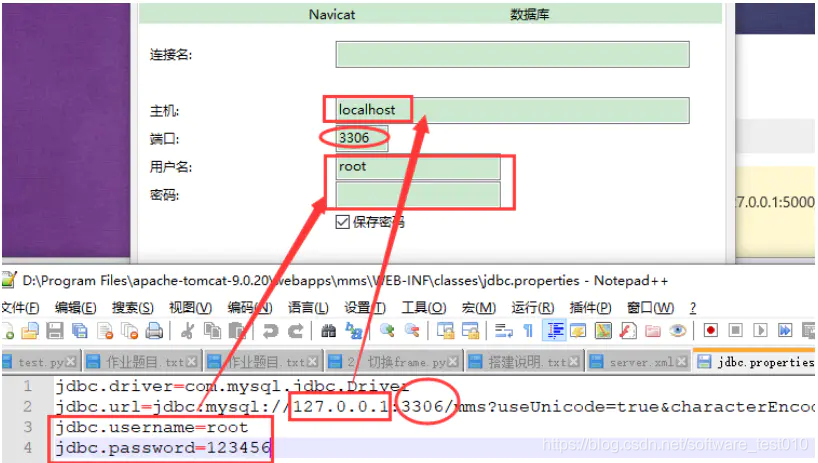Click the 用户名 field containing root

tap(418, 167)
